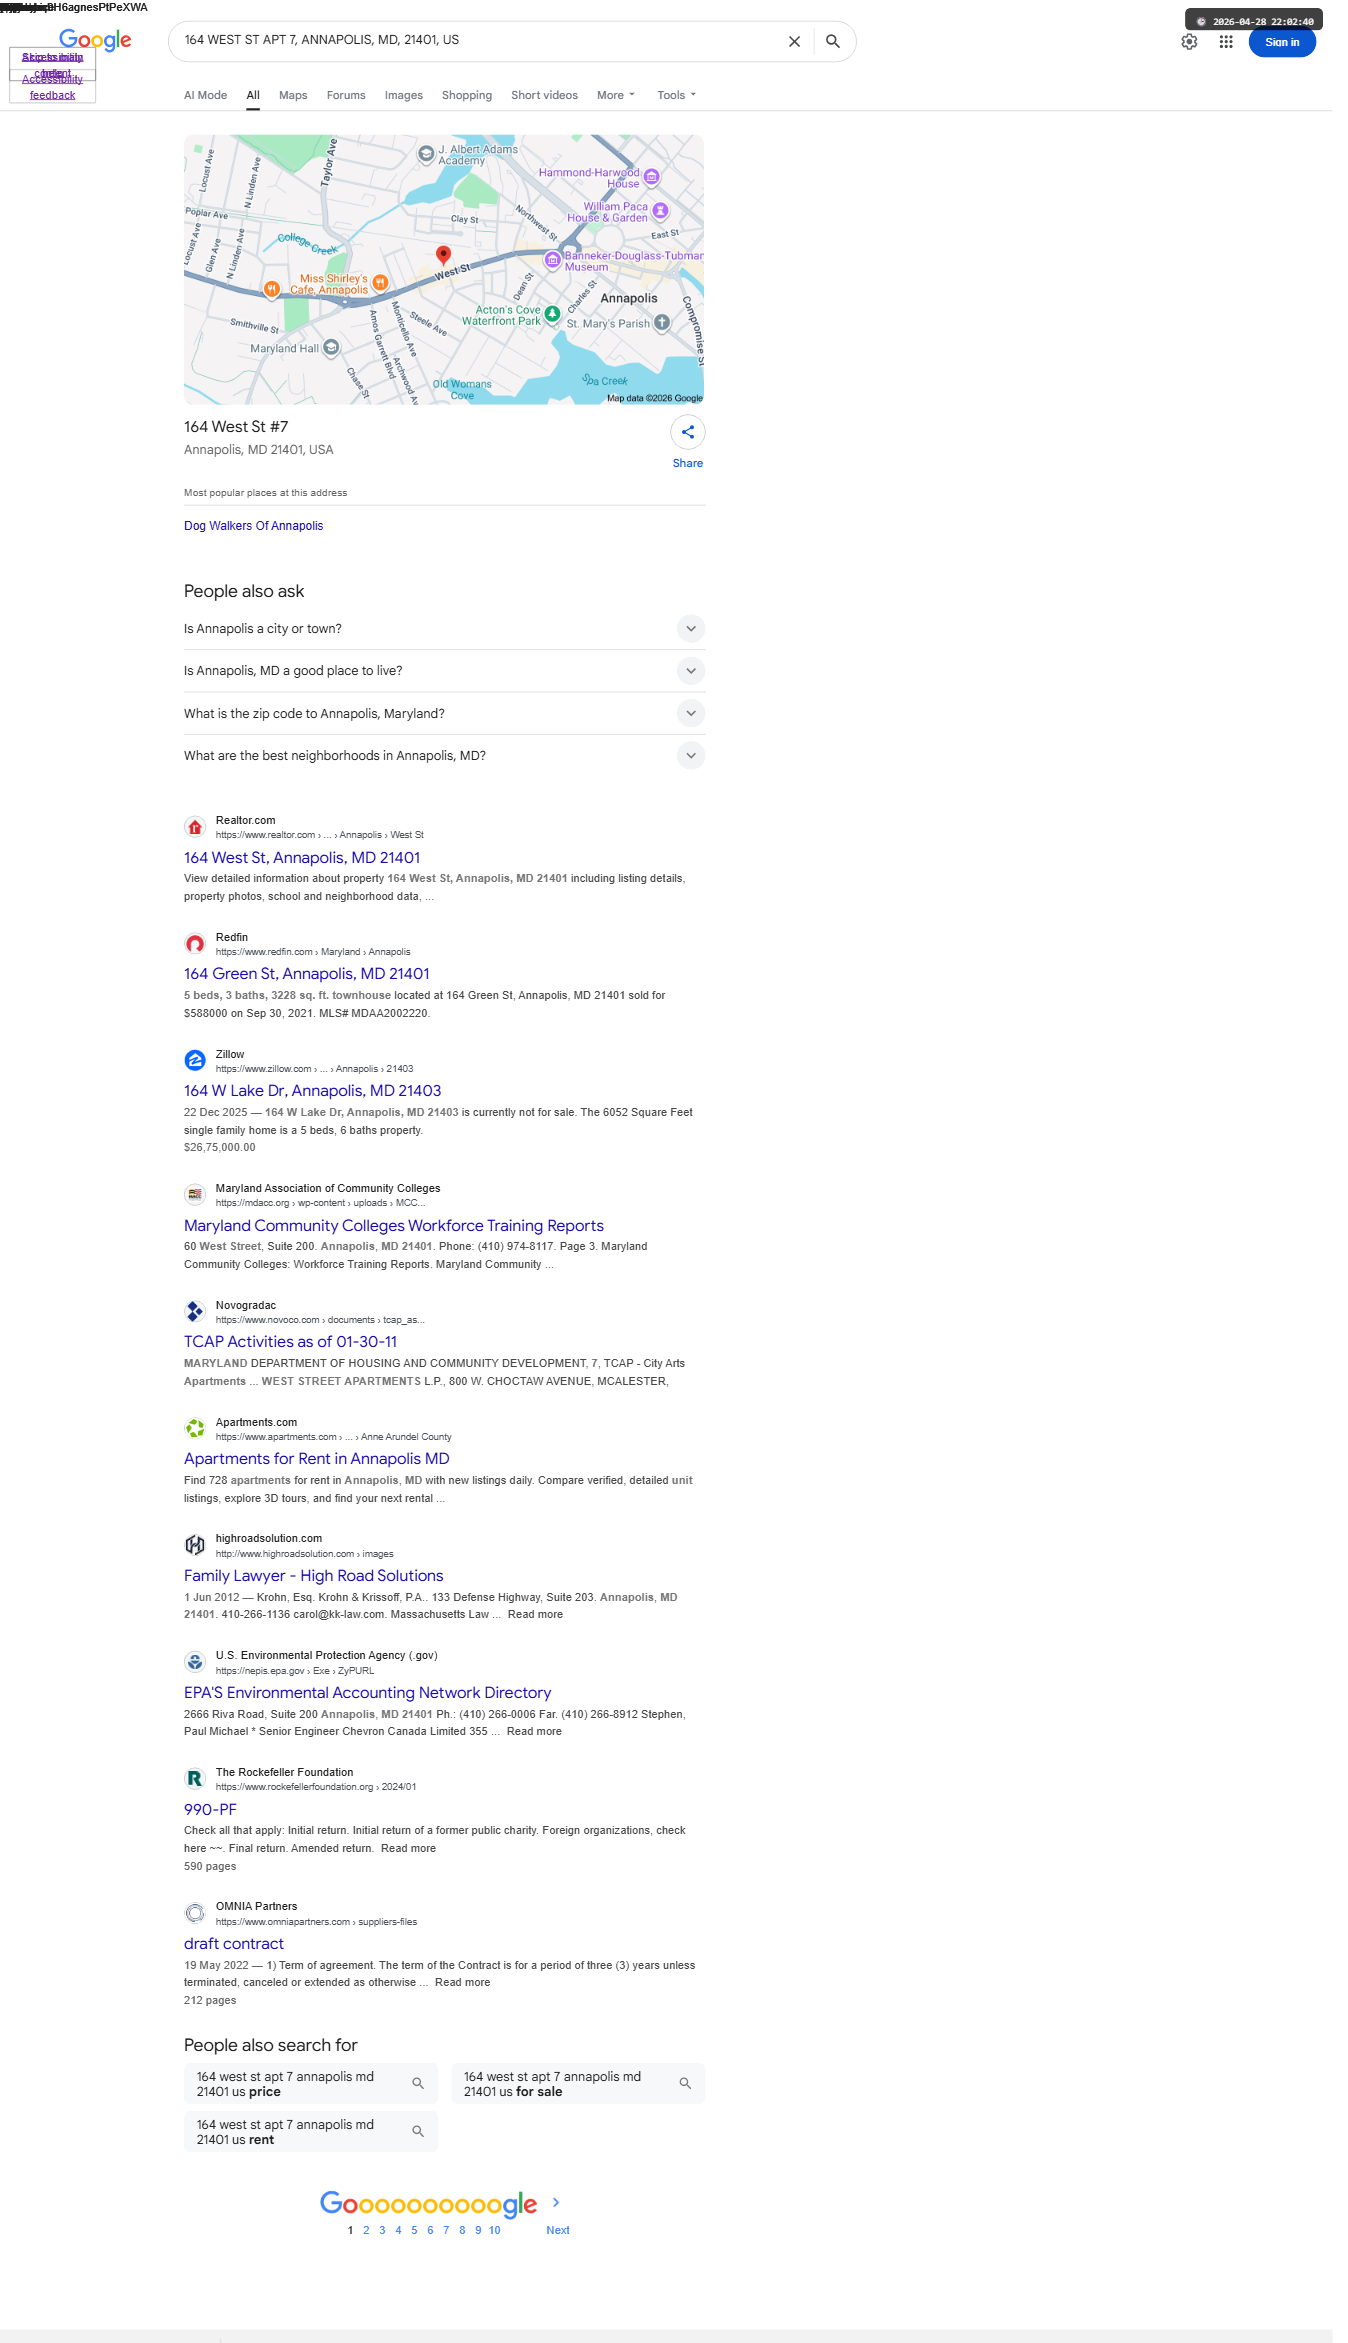The width and height of the screenshot is (1348, 2343).
Task: Switch to the Images tab
Action: 404,96
